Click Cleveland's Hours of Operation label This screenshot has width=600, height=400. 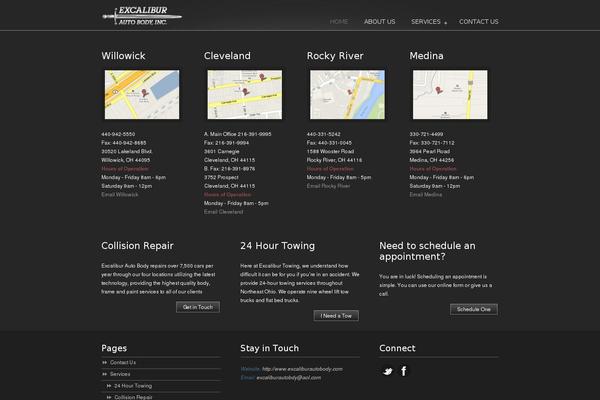228,194
